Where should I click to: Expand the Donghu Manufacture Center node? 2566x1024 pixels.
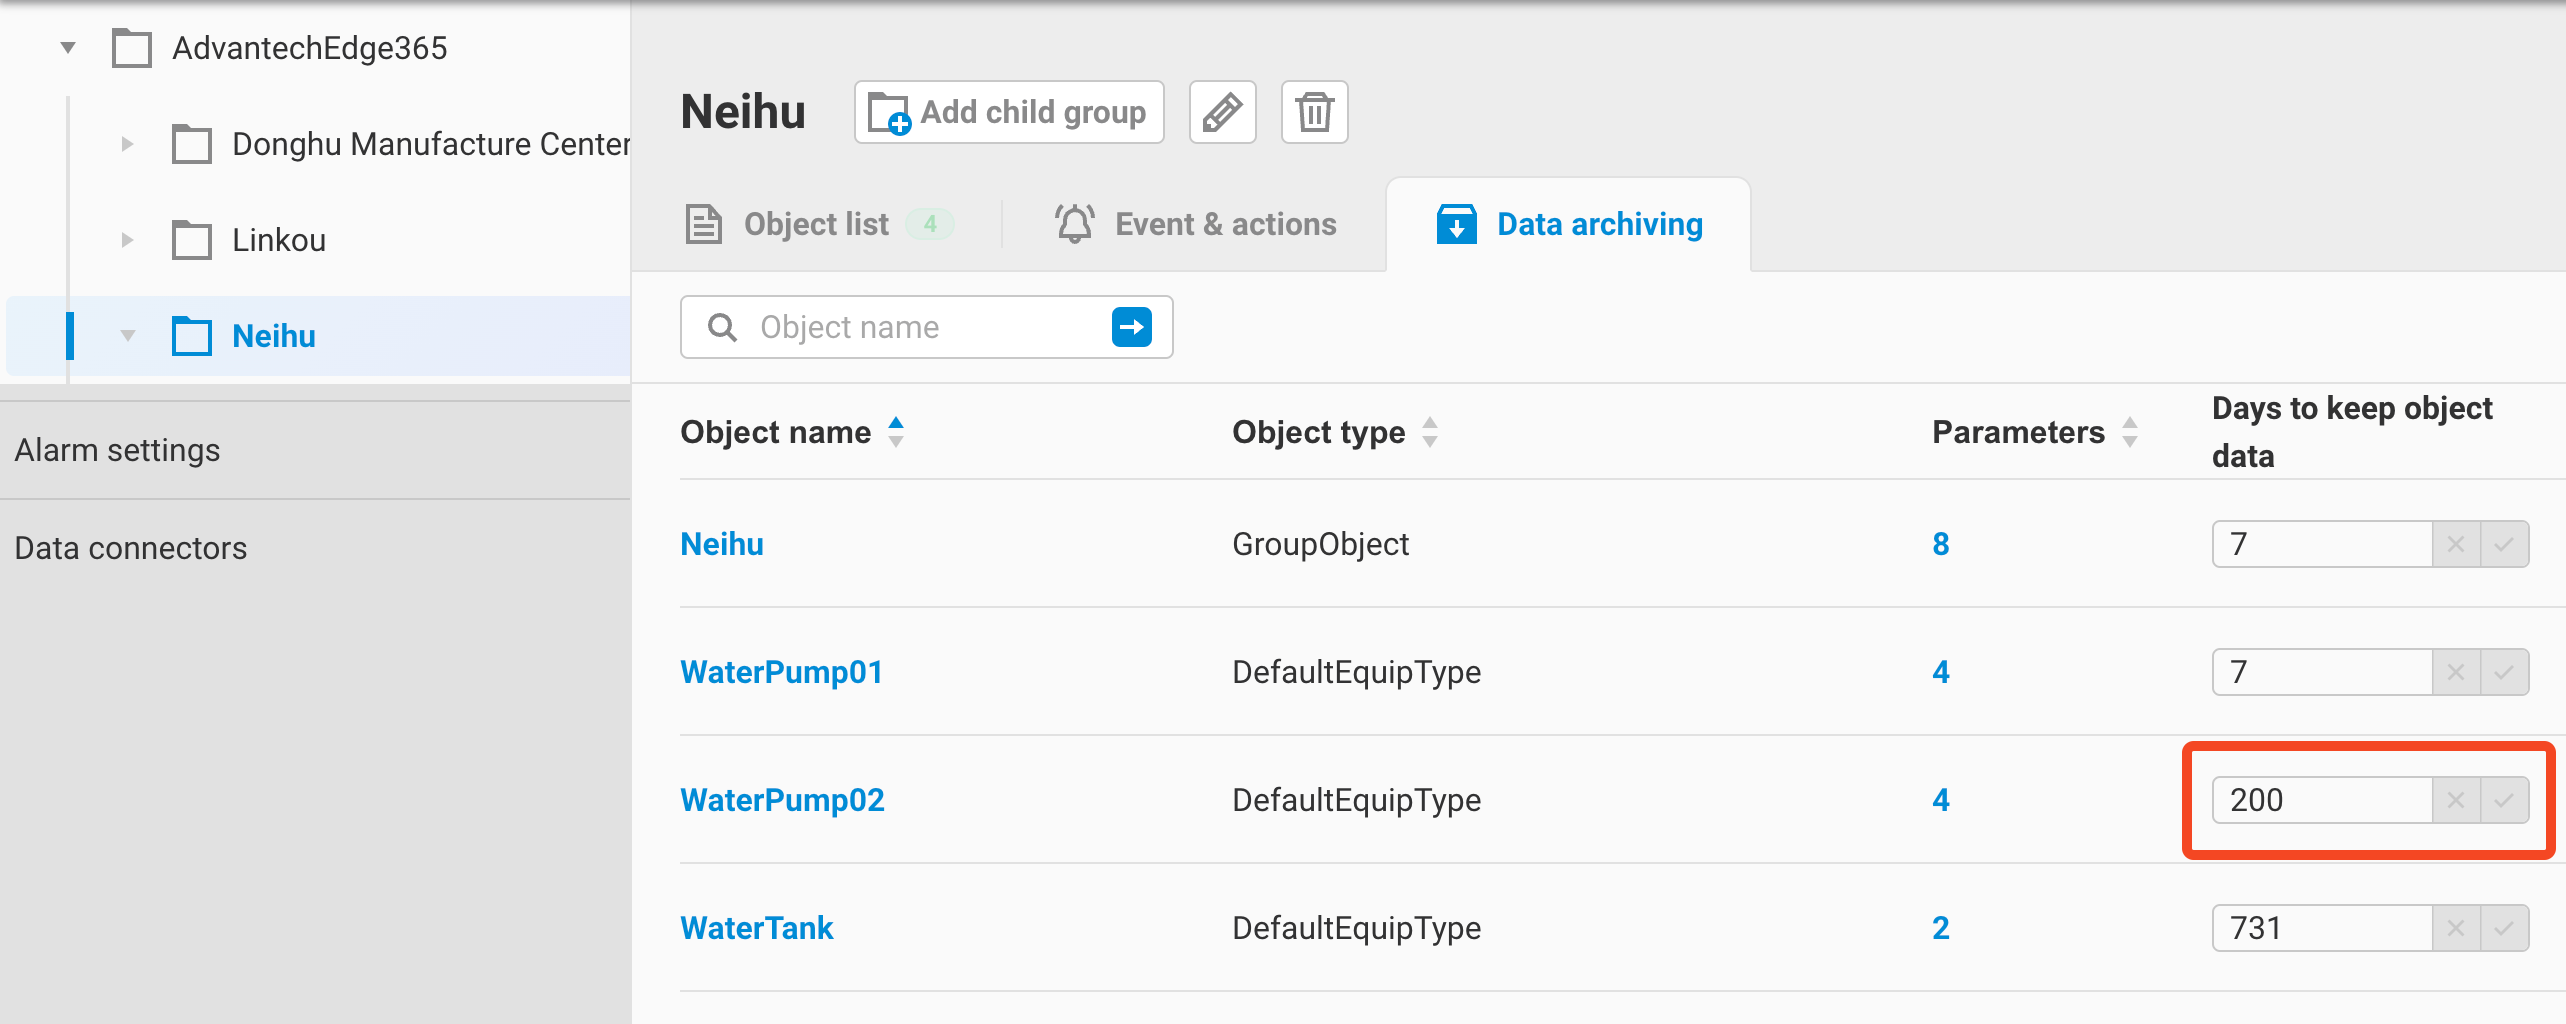[x=127, y=144]
